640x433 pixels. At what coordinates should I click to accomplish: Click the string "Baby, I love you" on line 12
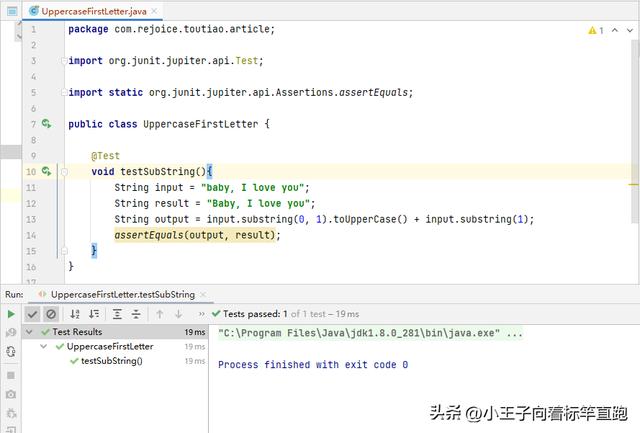(x=258, y=203)
